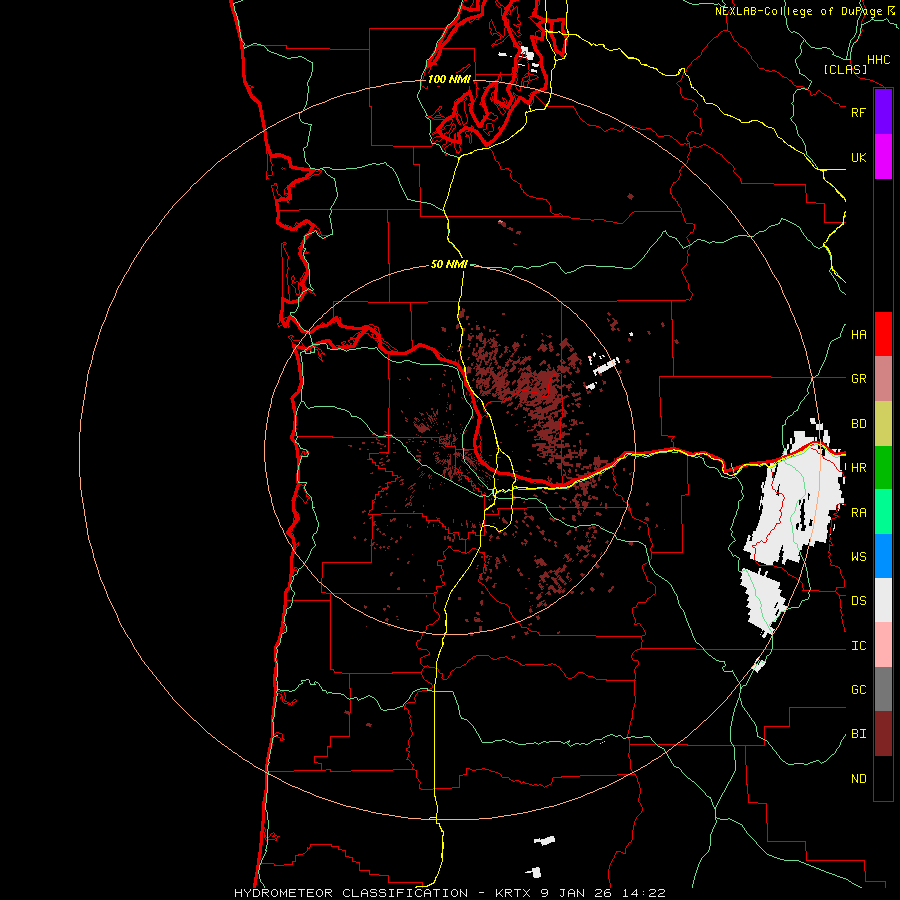This screenshot has height=900, width=900.
Task: Click the BI brown legend swatch
Action: (883, 734)
